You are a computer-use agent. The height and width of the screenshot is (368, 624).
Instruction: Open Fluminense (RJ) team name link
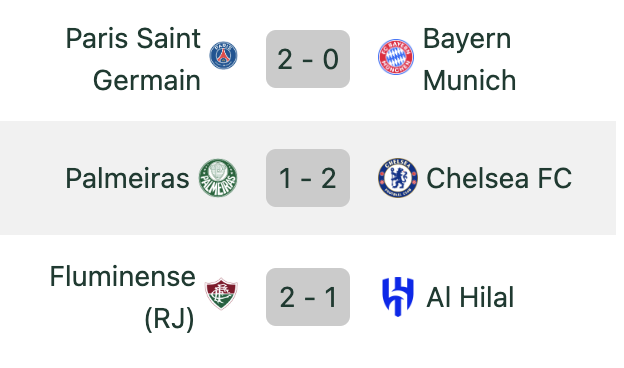click(123, 298)
